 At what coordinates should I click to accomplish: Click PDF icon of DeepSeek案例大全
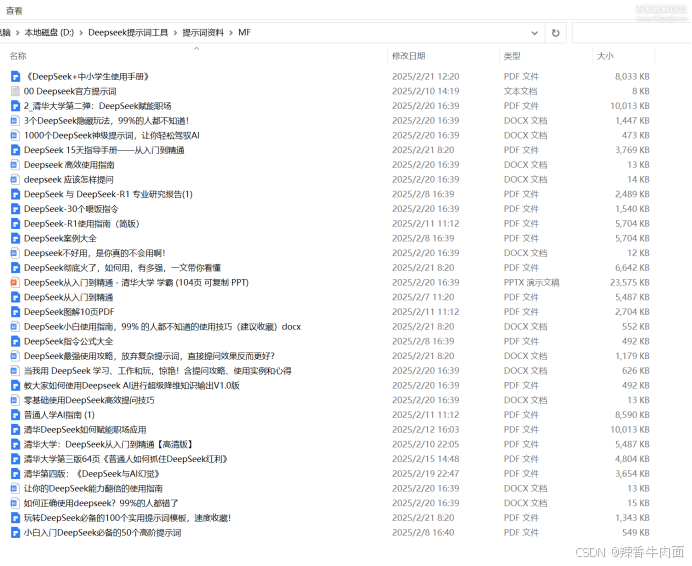(15, 238)
